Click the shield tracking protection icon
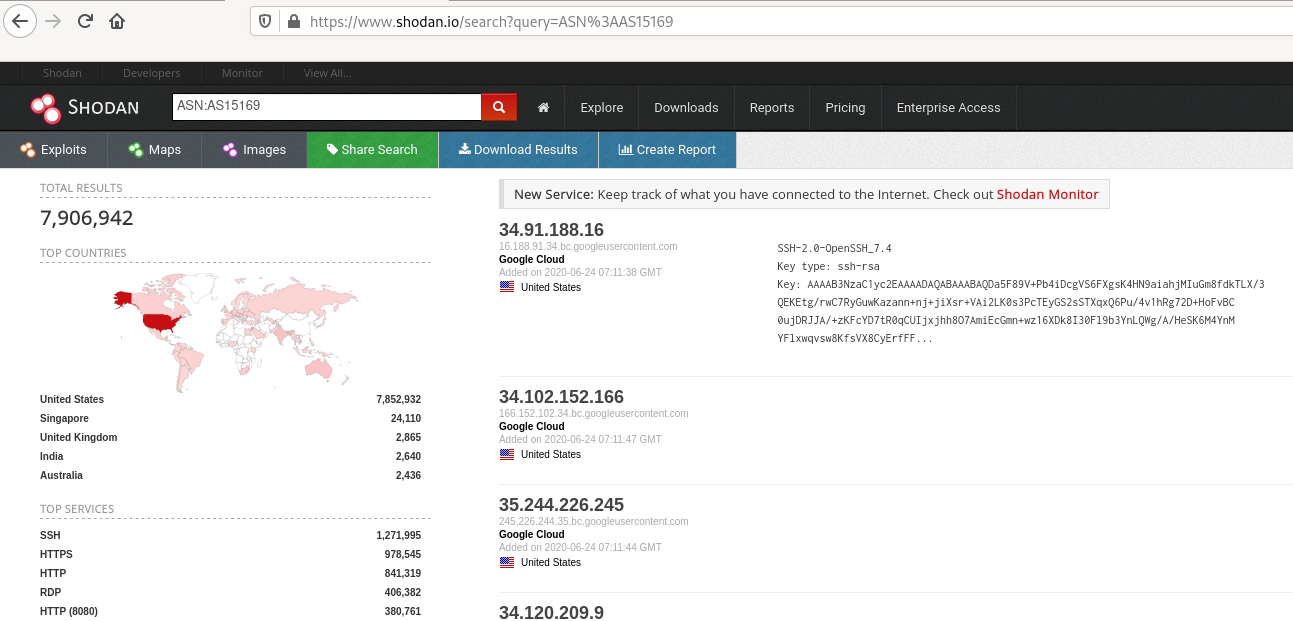 [x=265, y=21]
